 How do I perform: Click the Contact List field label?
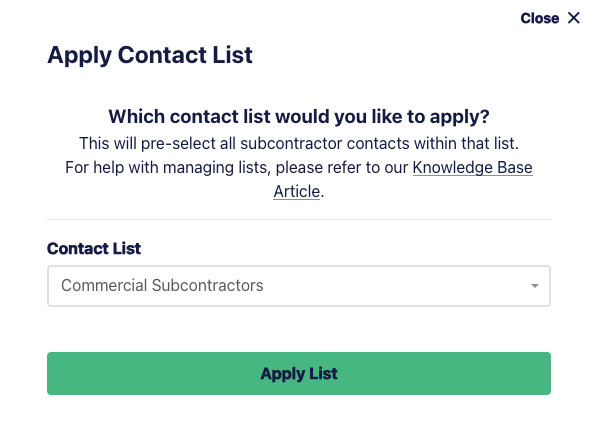[x=94, y=249]
